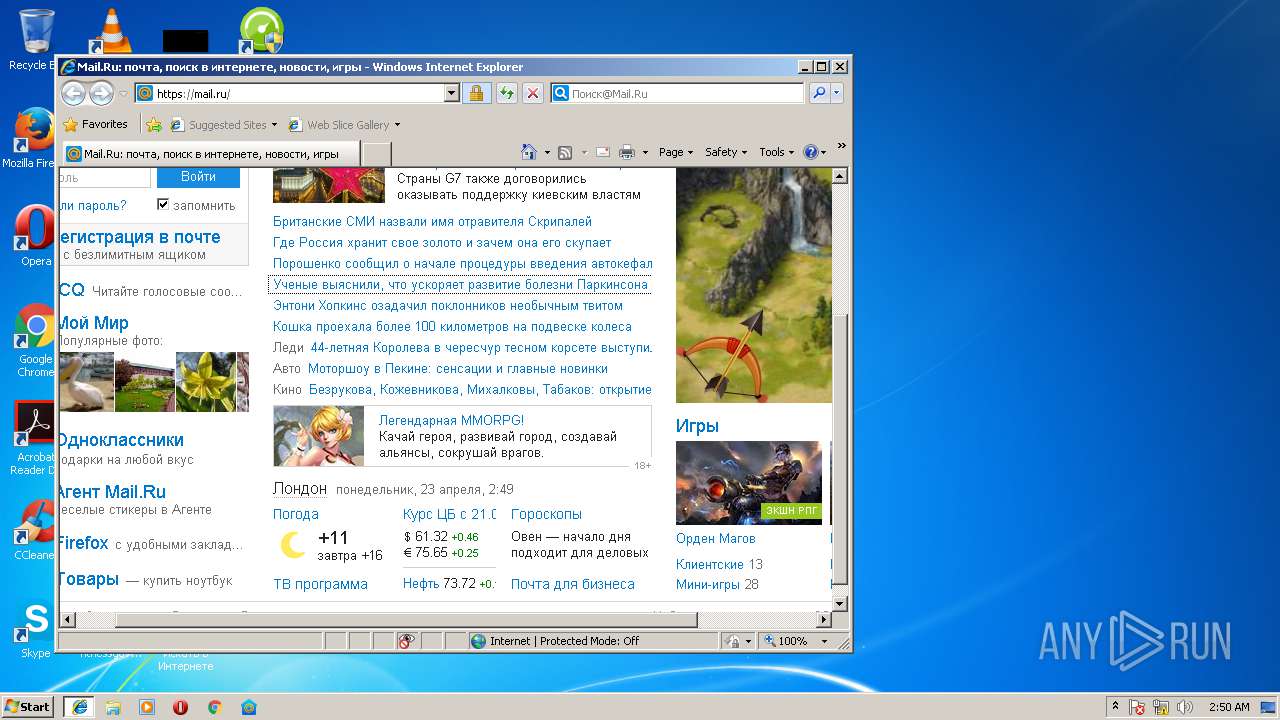This screenshot has width=1280, height=720.
Task: Open the Start menu
Action: [x=28, y=706]
